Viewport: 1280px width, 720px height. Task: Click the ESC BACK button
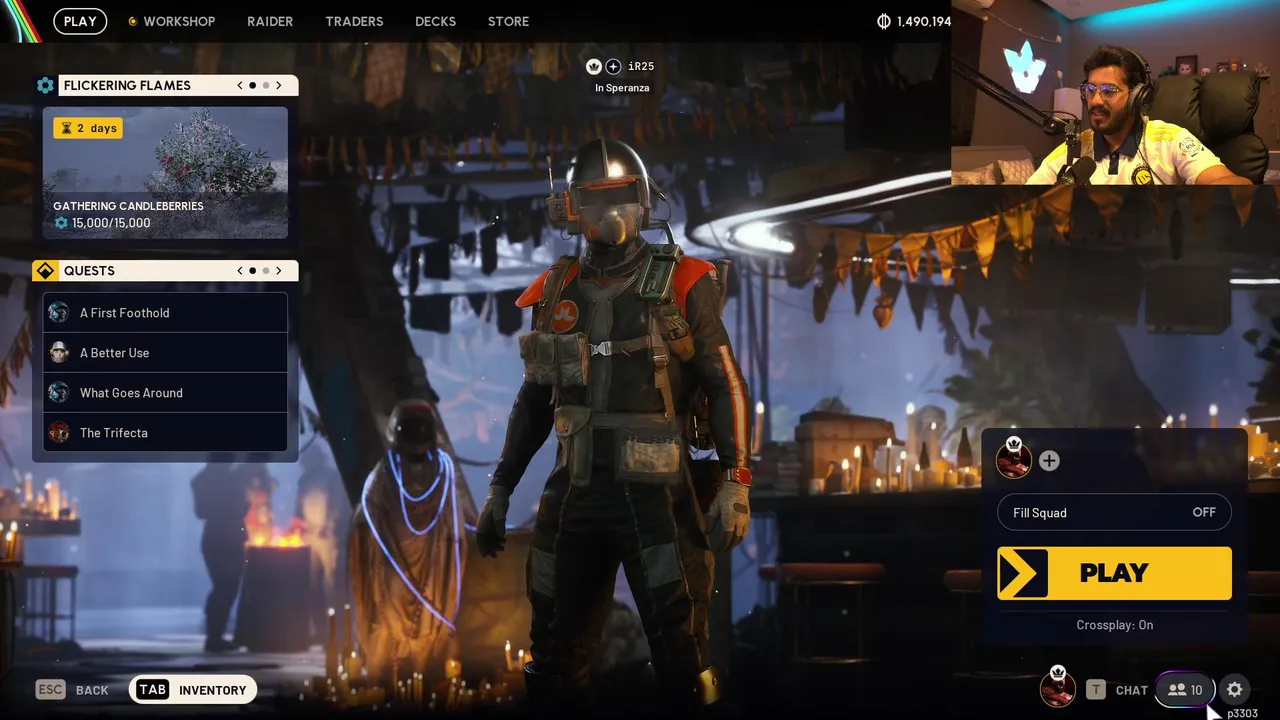[x=72, y=690]
